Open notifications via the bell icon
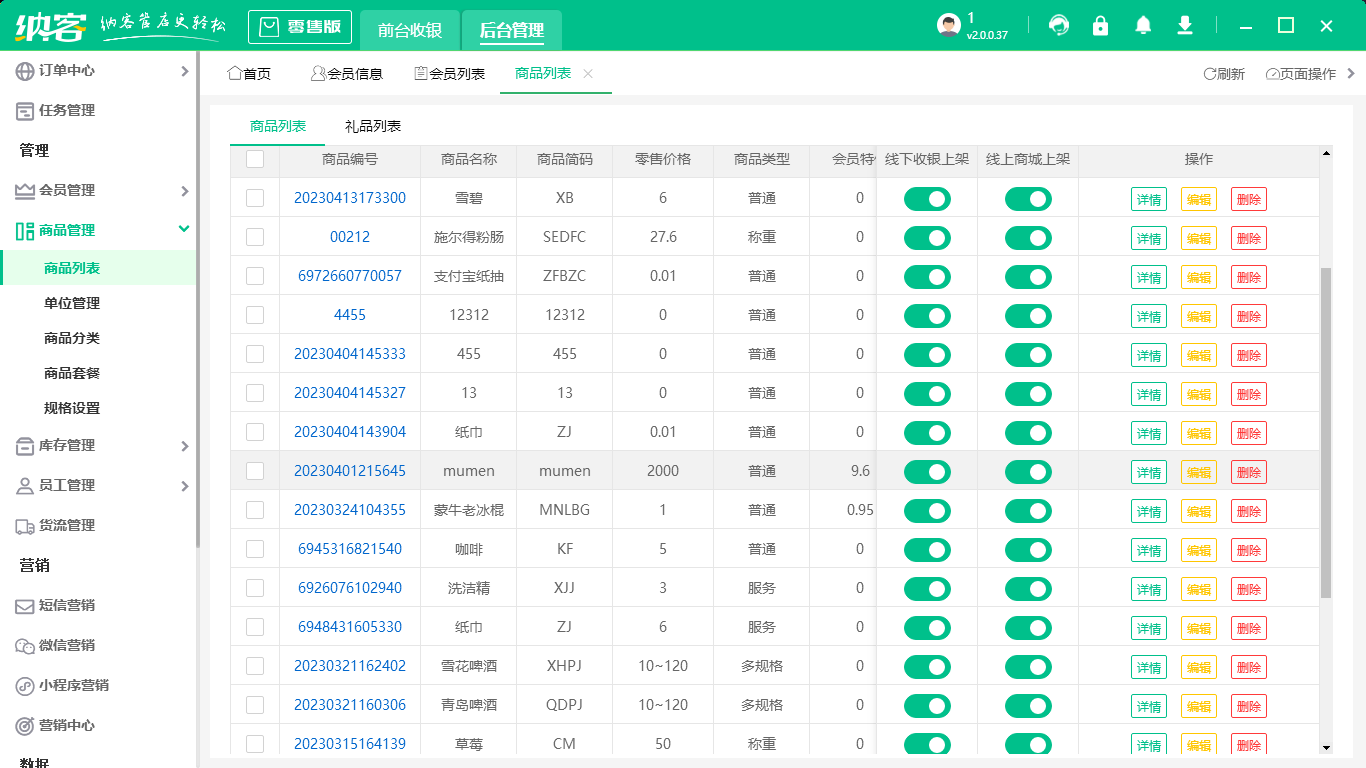This screenshot has height=768, width=1366. pos(1142,25)
